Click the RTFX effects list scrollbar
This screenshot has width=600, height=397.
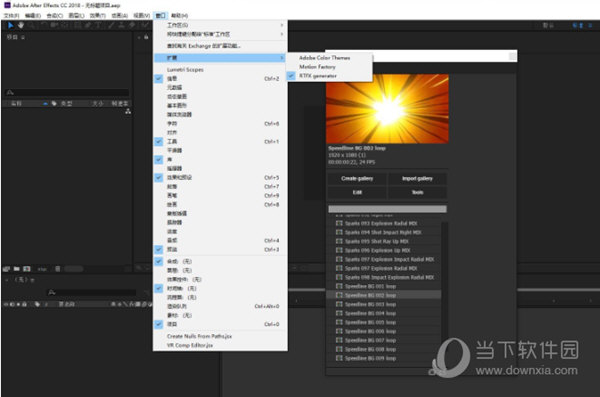point(444,293)
